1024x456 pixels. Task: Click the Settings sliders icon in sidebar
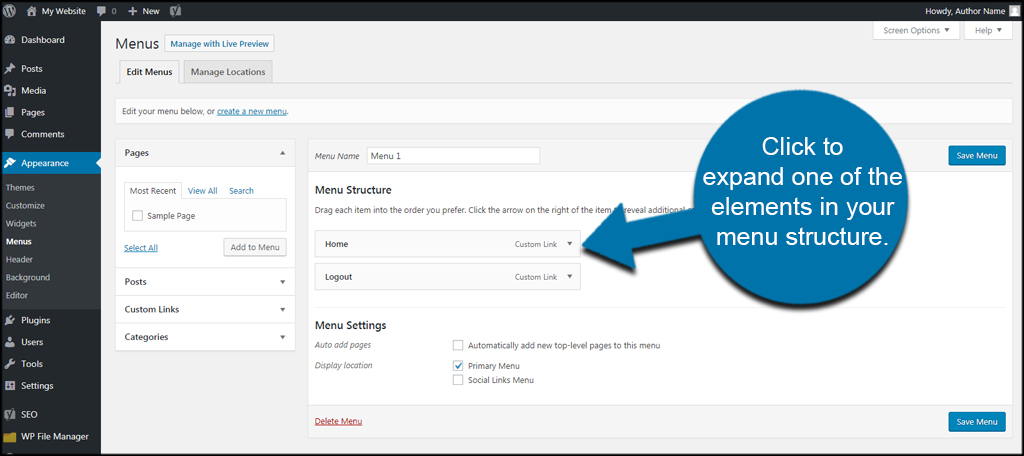[10, 385]
